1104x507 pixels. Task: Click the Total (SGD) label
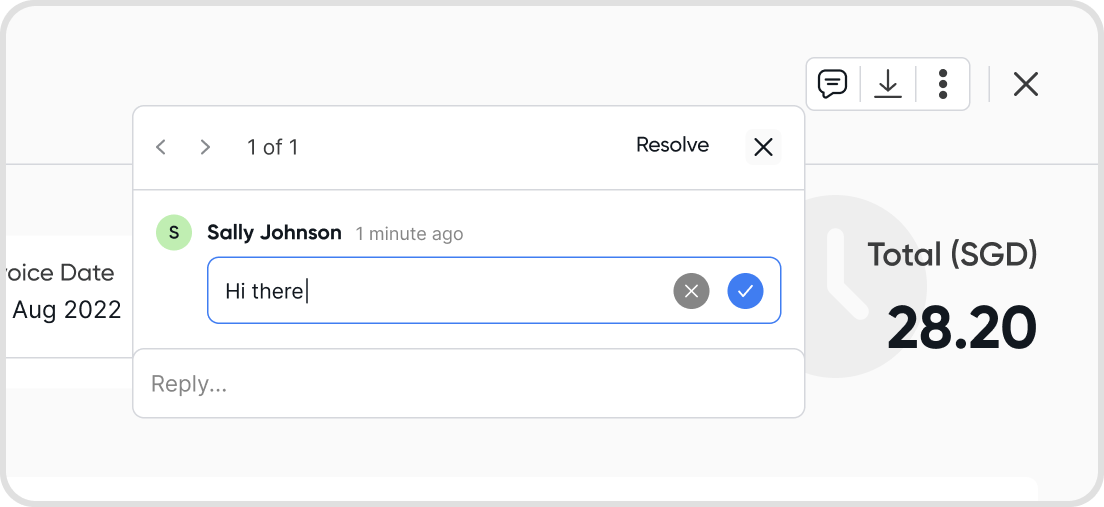coord(952,255)
